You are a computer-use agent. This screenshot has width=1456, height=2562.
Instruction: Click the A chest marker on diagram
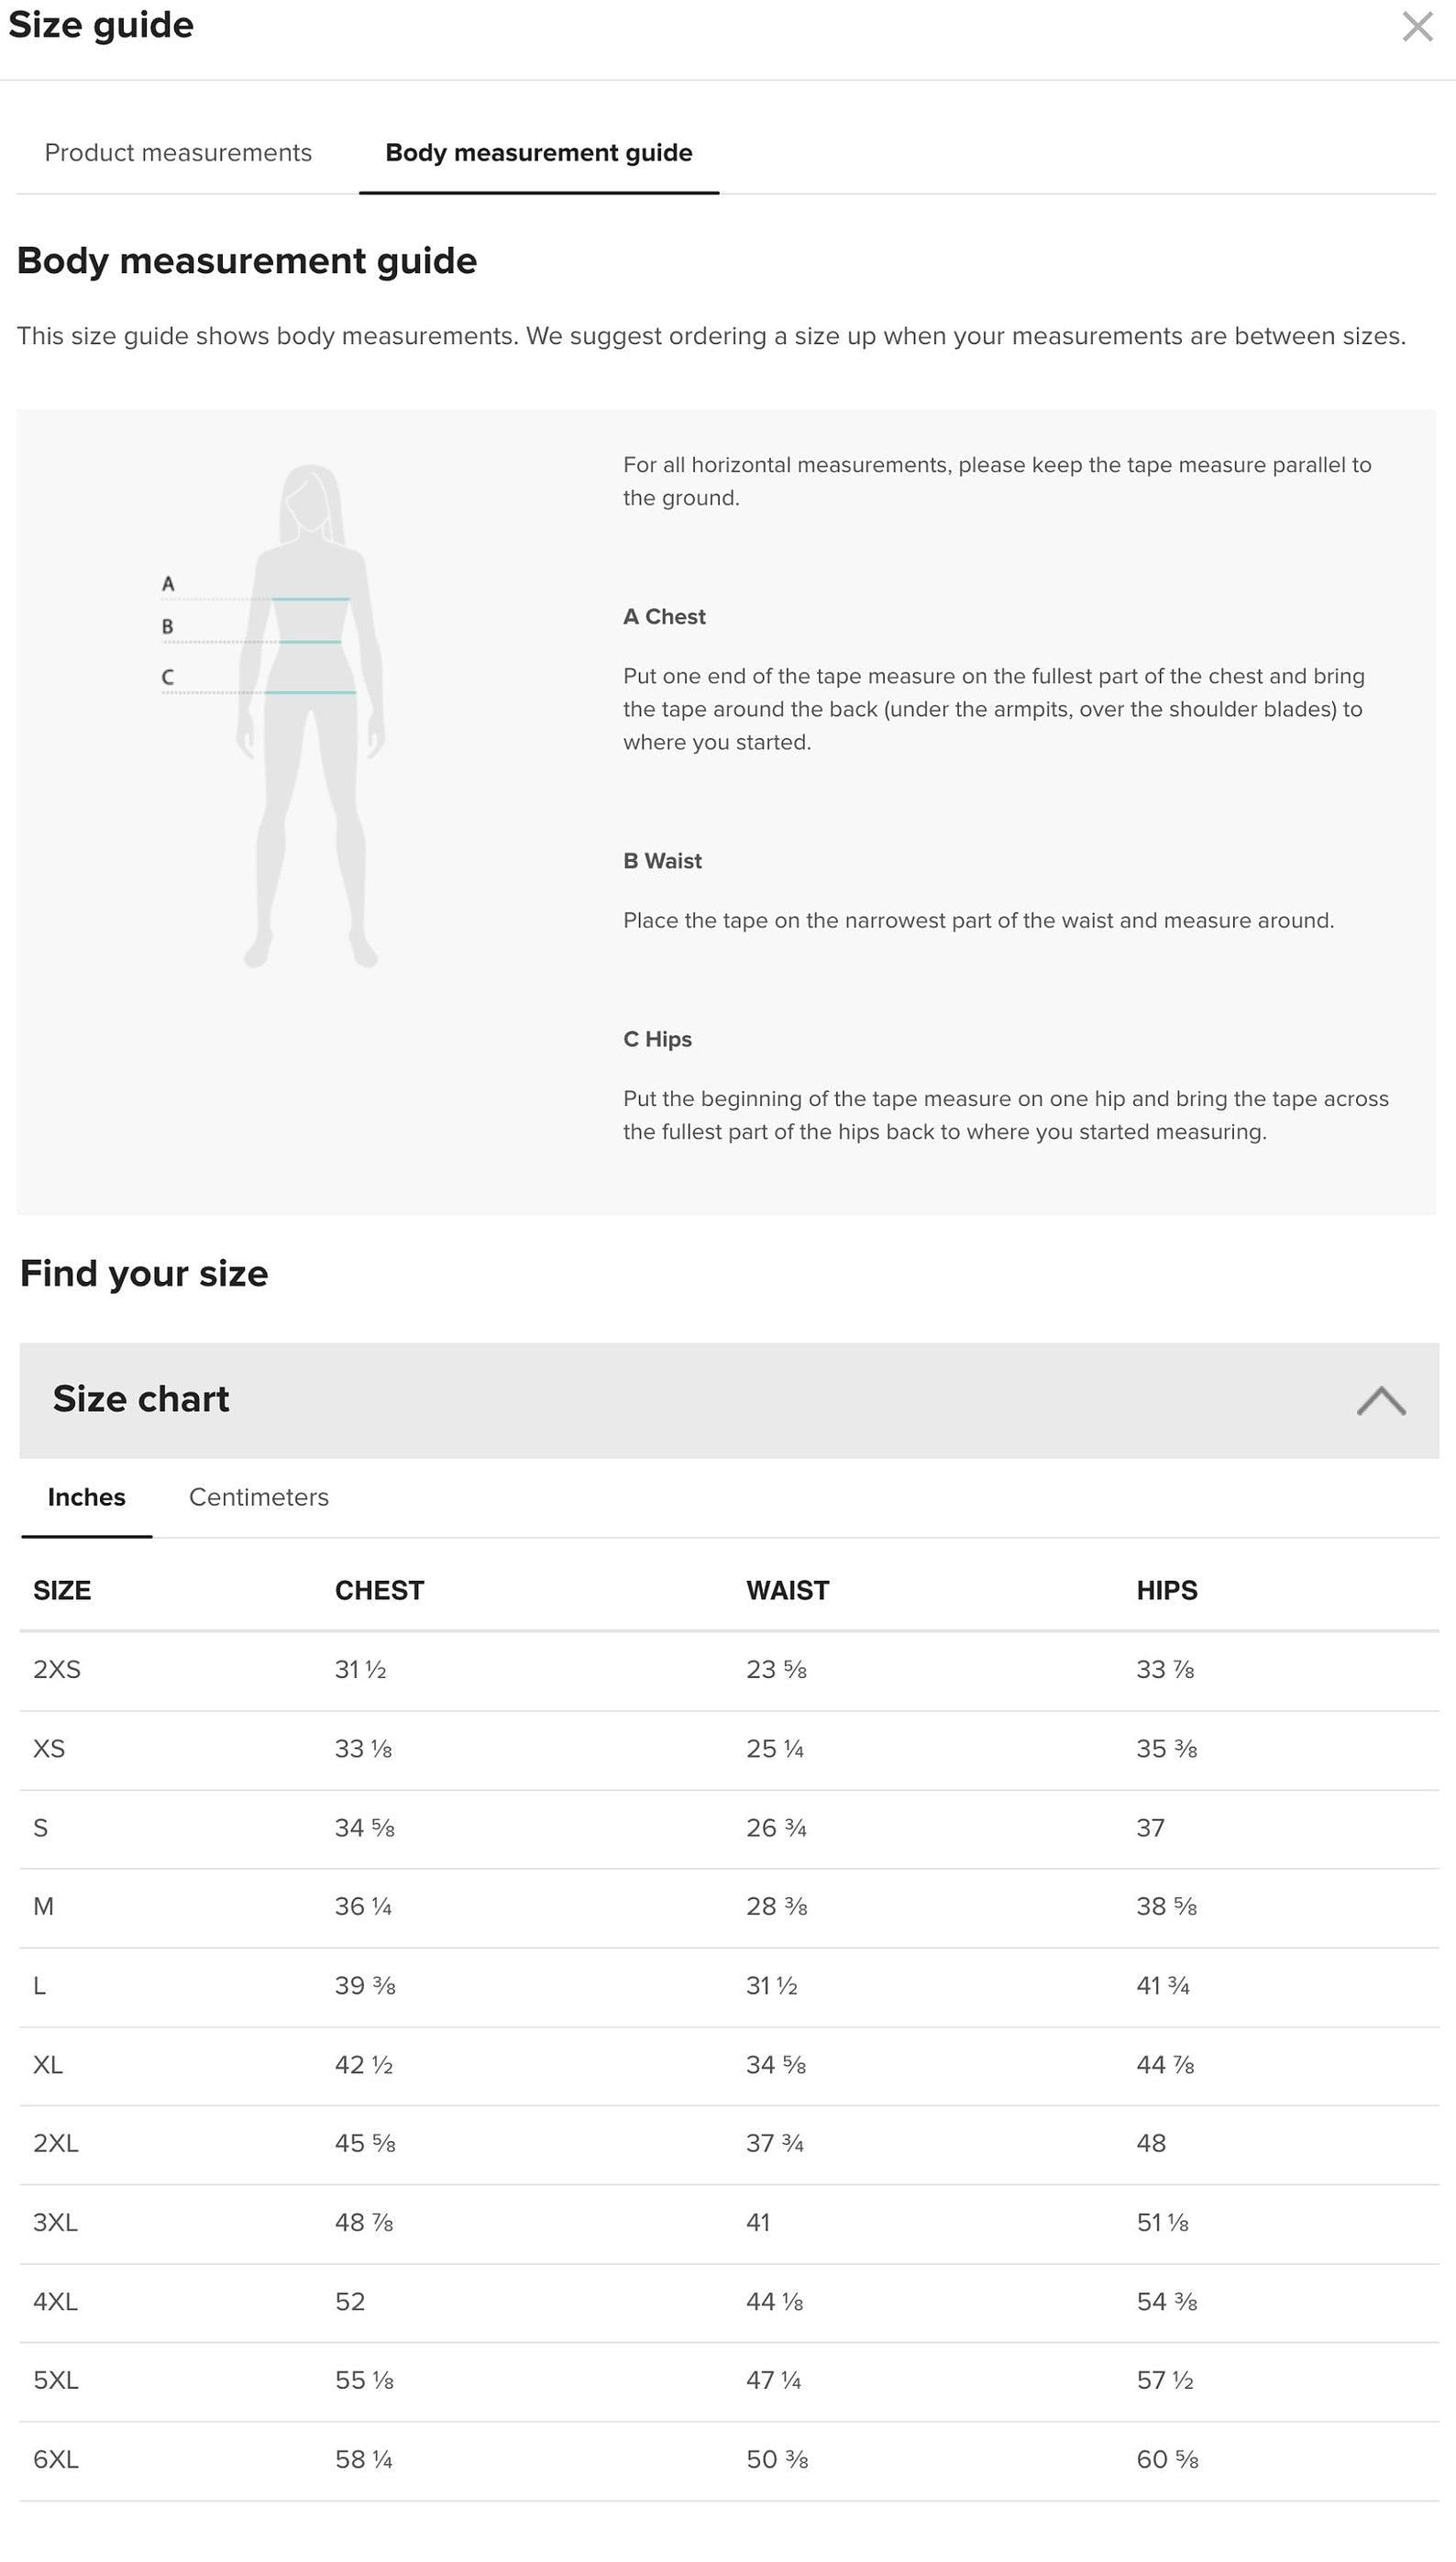pos(168,584)
